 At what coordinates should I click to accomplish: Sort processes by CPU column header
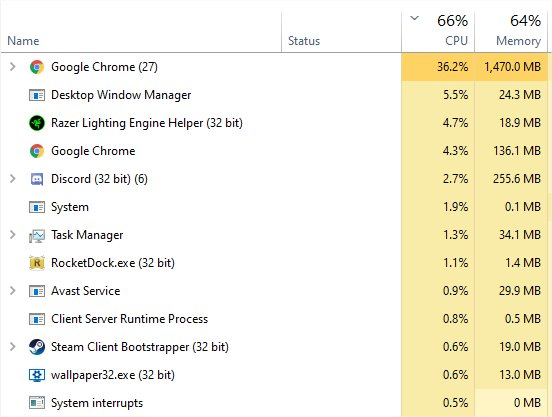pos(438,32)
